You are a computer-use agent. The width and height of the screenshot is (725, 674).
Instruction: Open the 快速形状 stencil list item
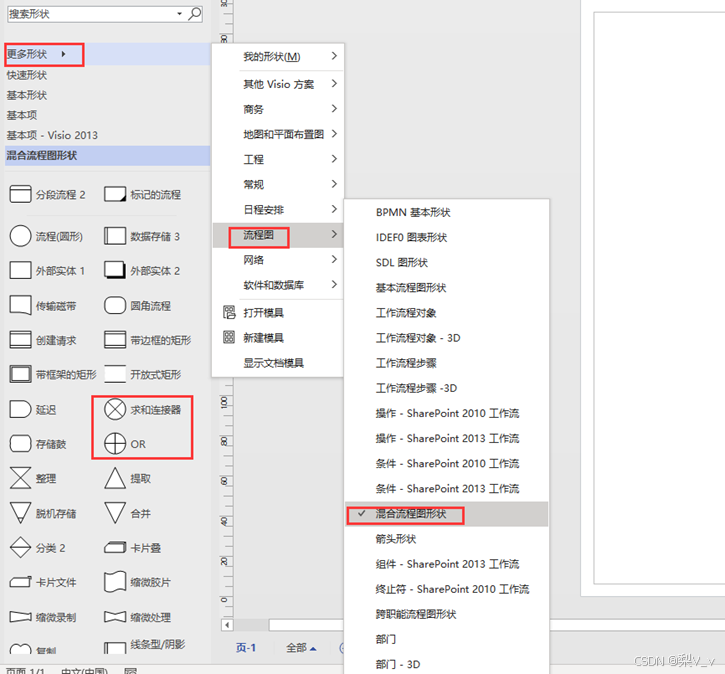point(107,75)
